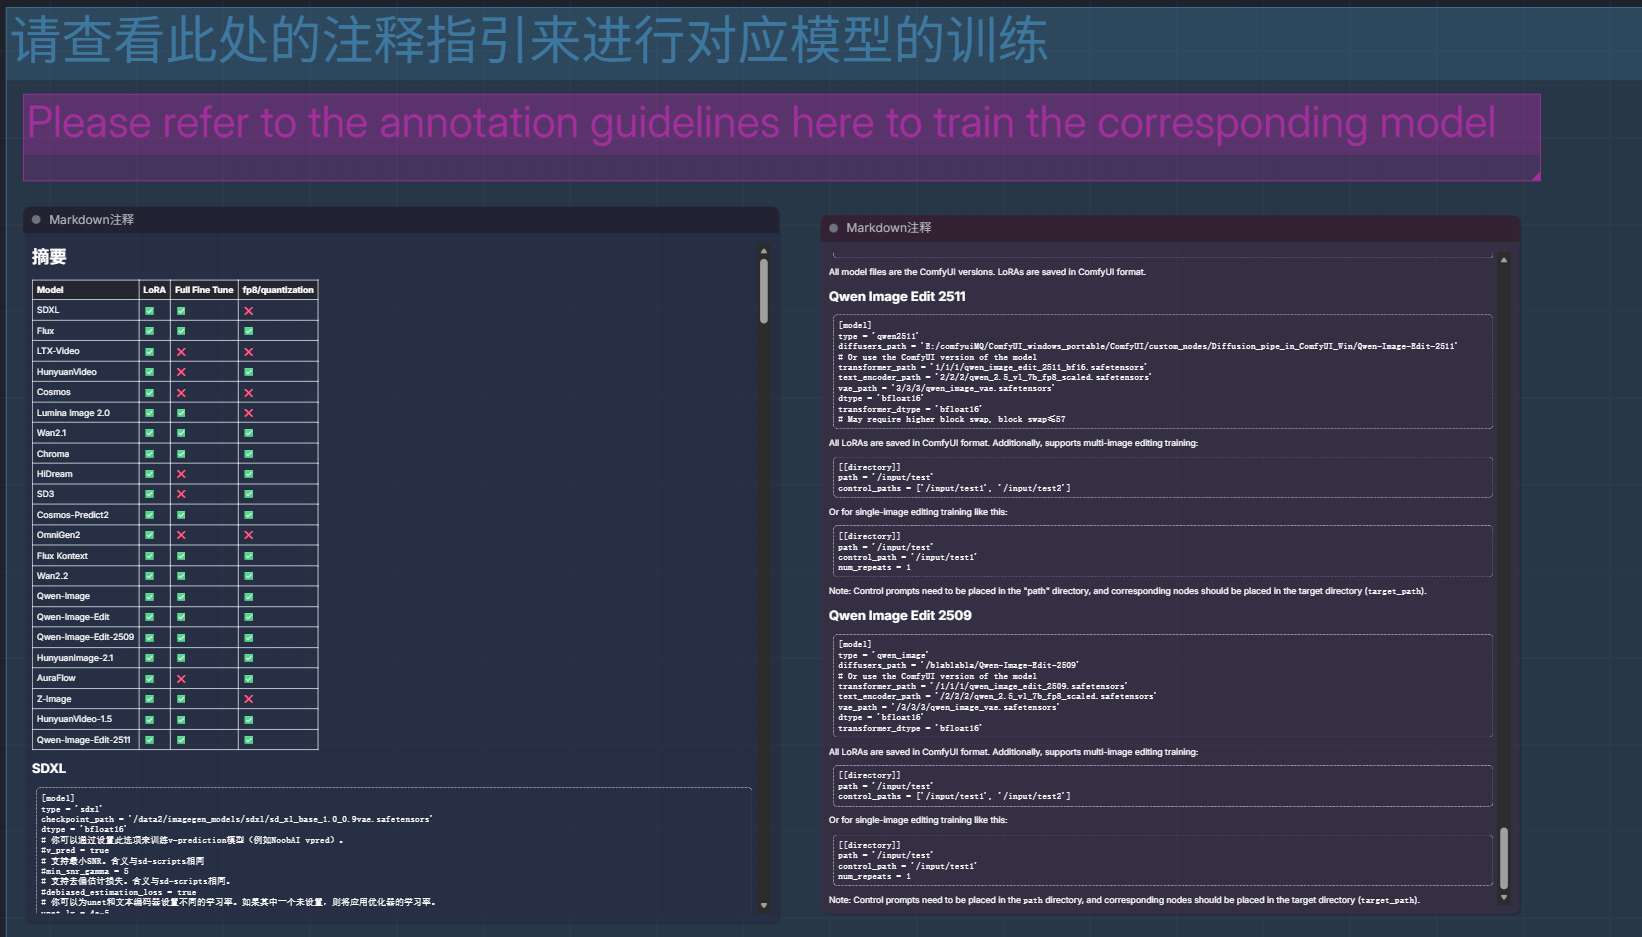Viewport: 1642px width, 937px height.
Task: Click the red cross in LTX-Video's Full Fine Tune cell
Action: point(181,352)
